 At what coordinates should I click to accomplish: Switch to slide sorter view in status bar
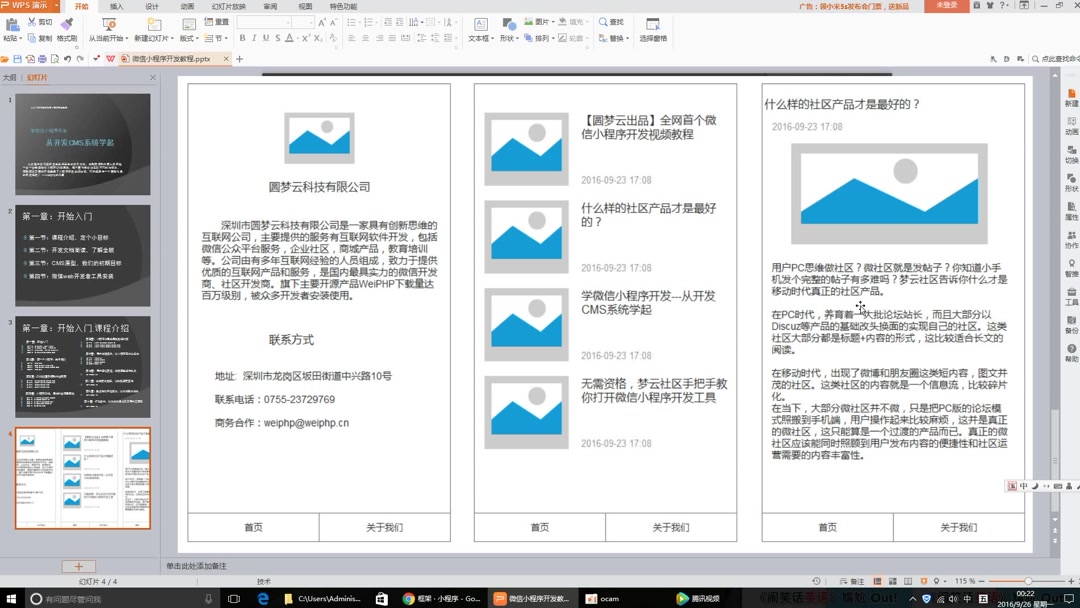(x=893, y=581)
